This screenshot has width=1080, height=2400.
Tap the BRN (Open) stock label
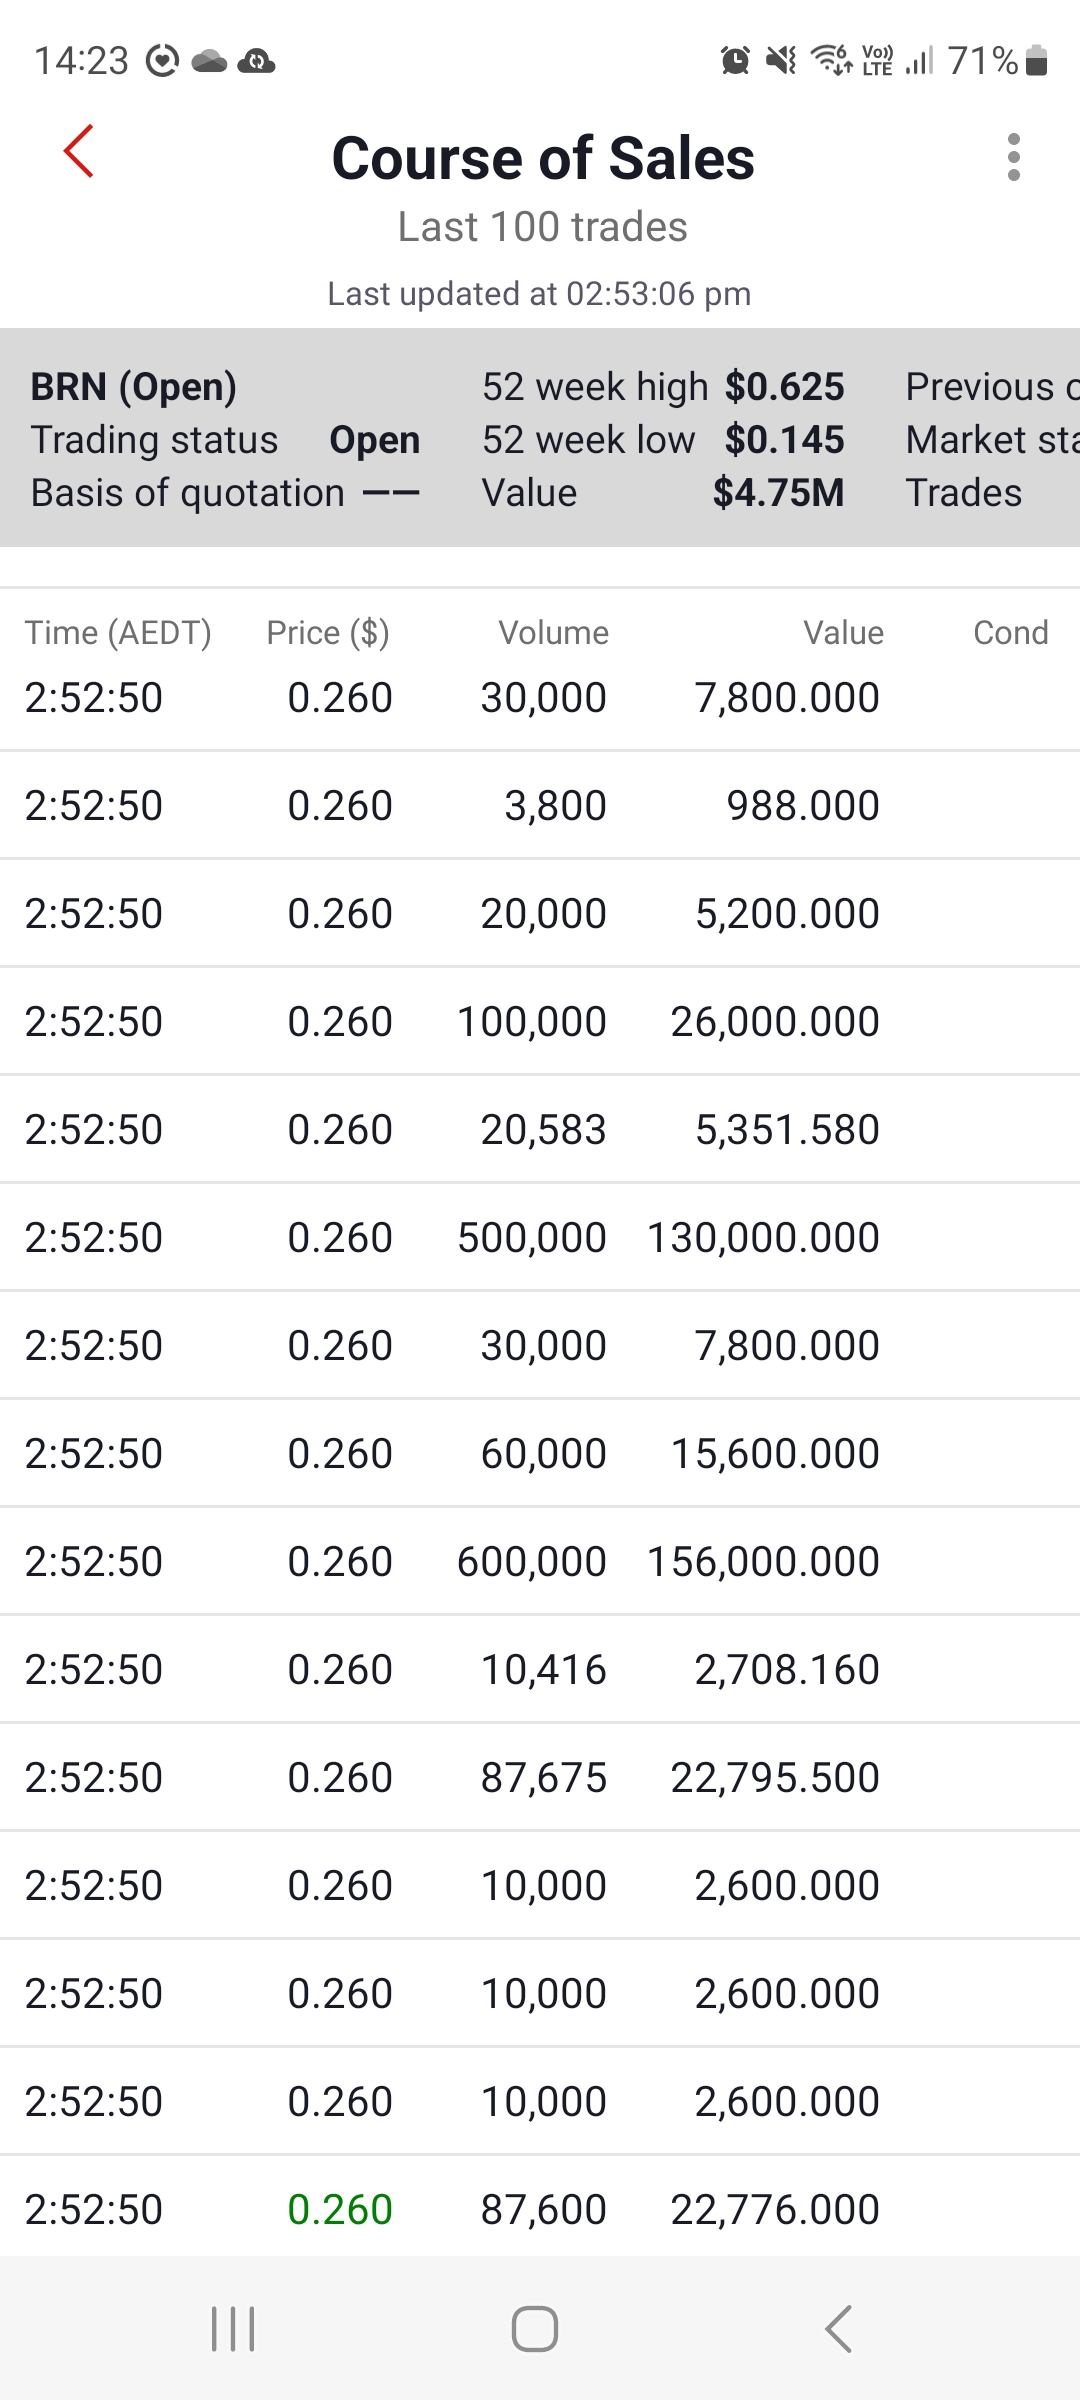point(134,387)
